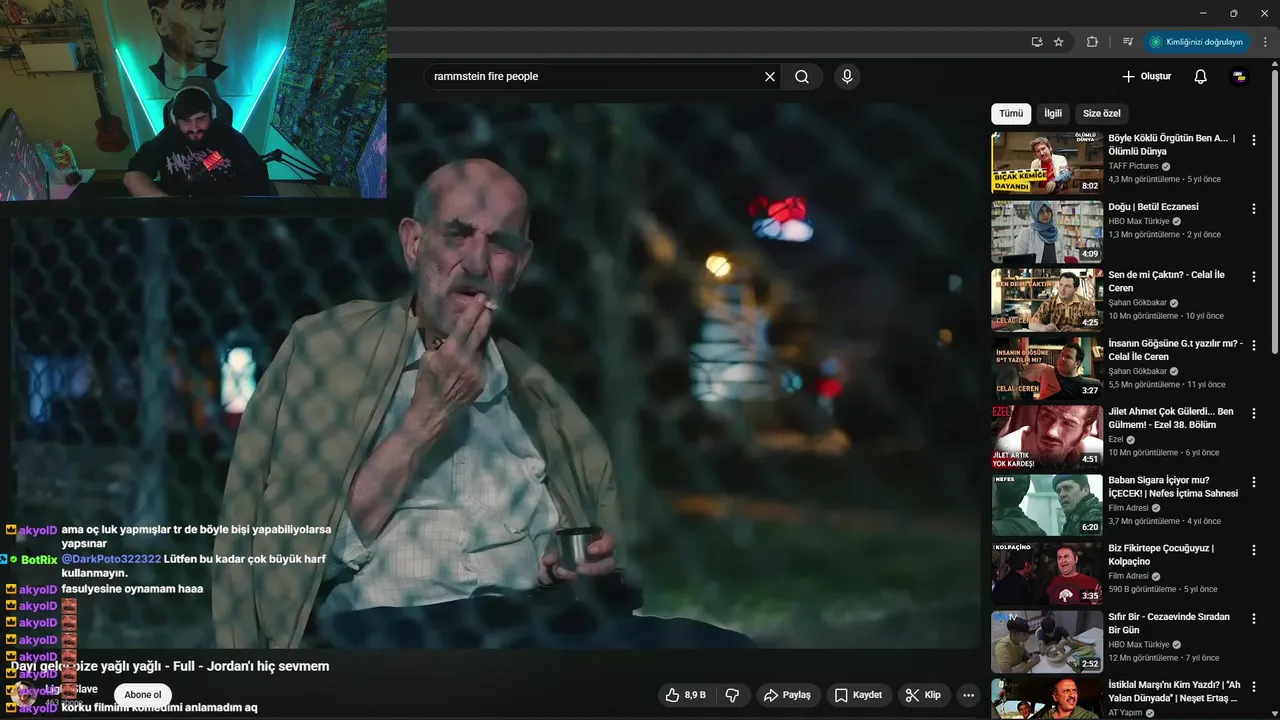
Task: Select the İlgili filter chip
Action: coord(1053,113)
